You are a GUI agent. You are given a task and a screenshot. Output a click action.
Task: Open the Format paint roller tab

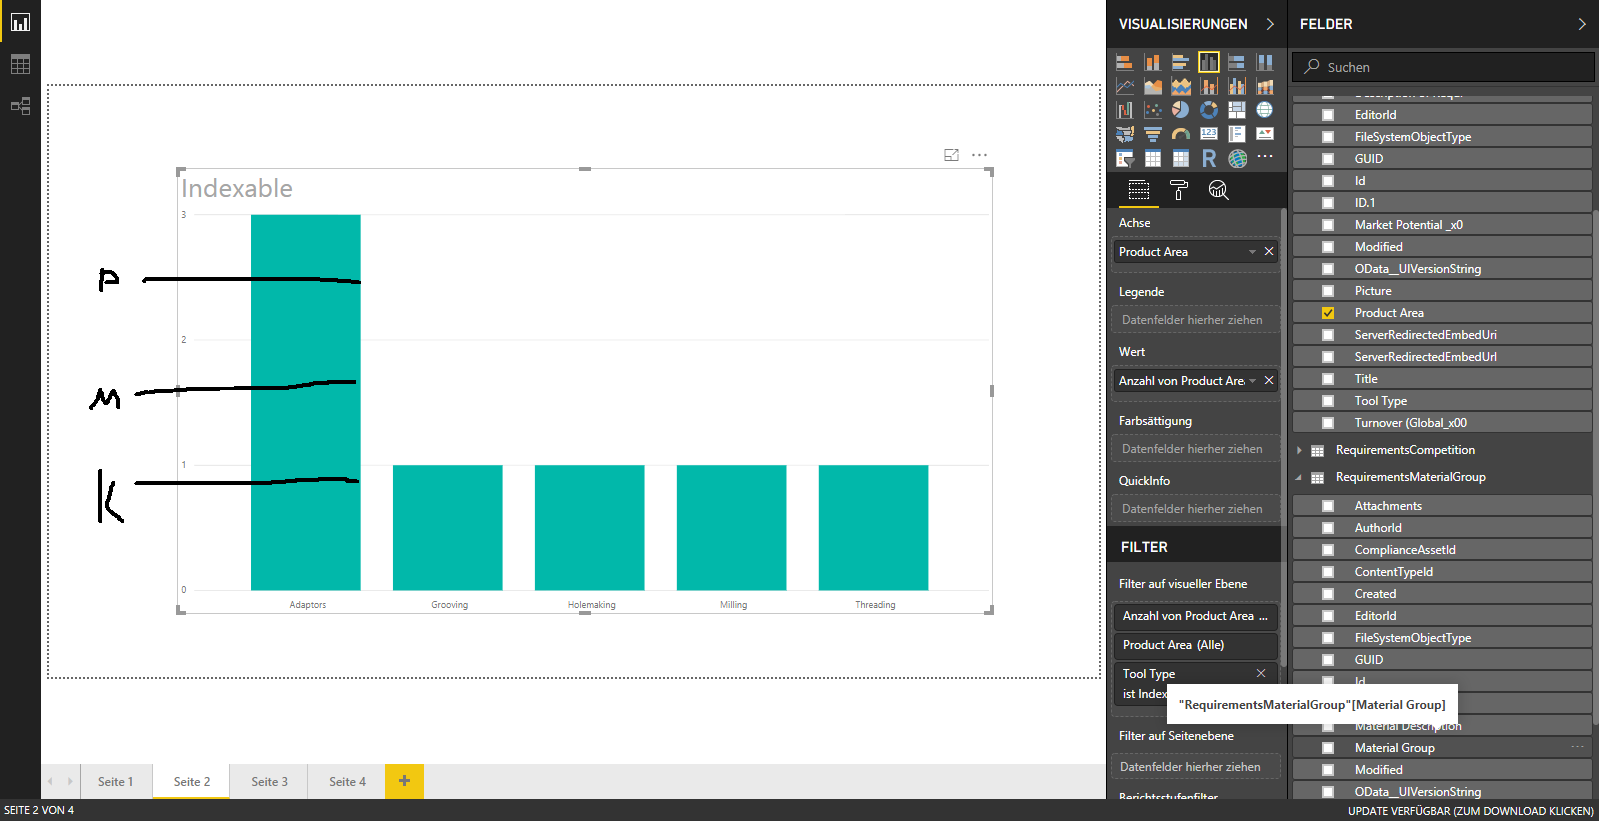coord(1179,190)
